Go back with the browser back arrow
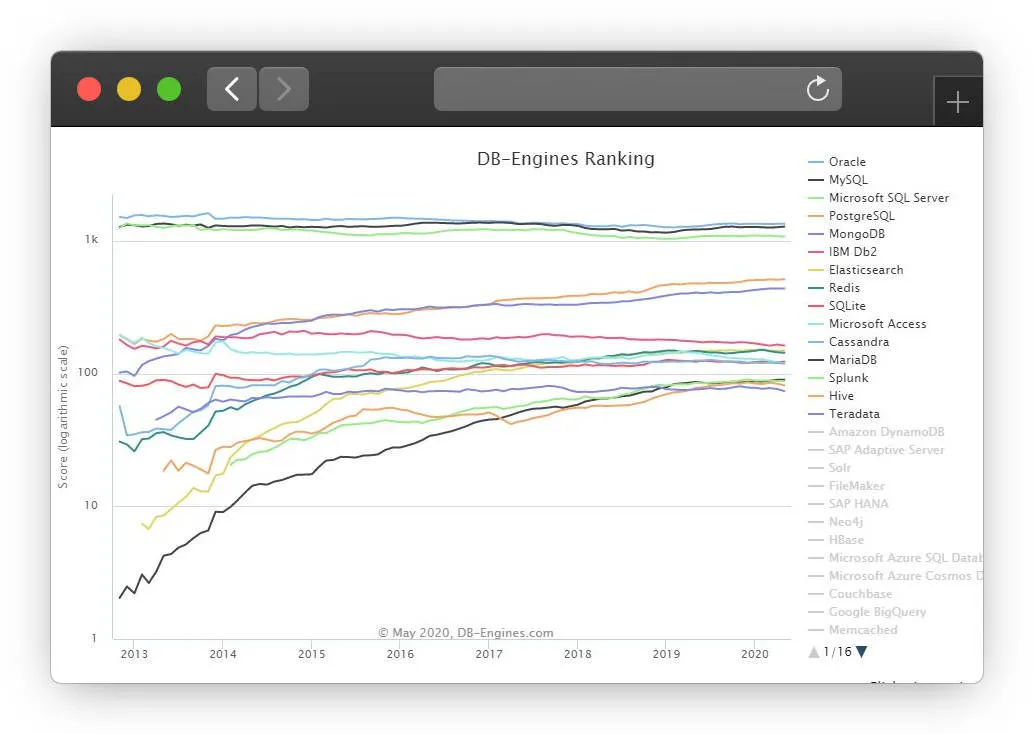 231,89
